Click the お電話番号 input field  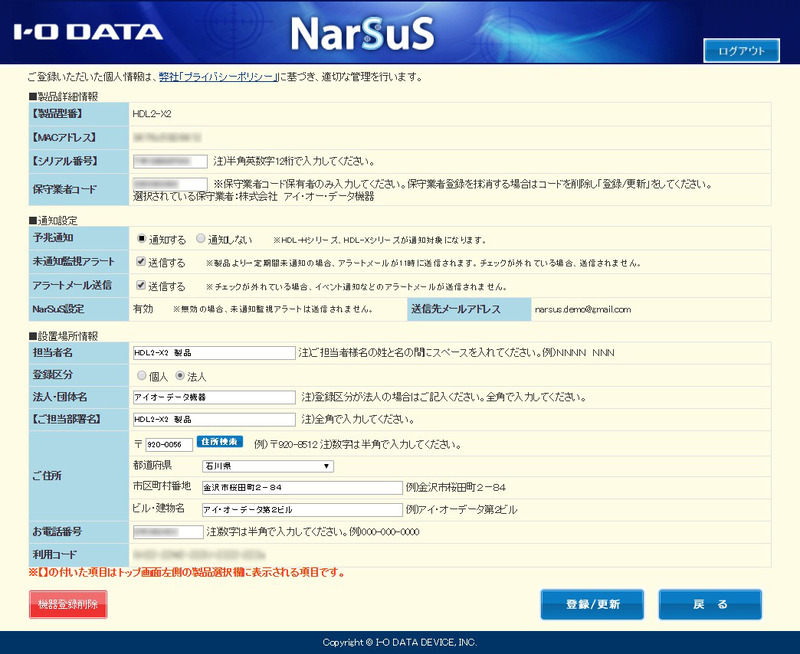click(168, 532)
